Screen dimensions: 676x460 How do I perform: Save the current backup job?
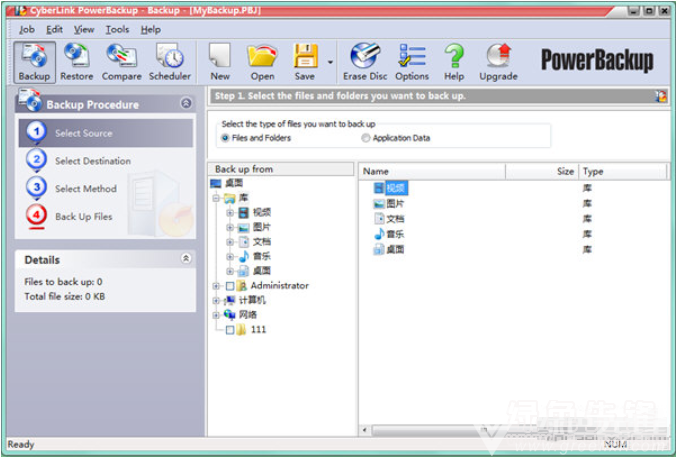pos(304,62)
